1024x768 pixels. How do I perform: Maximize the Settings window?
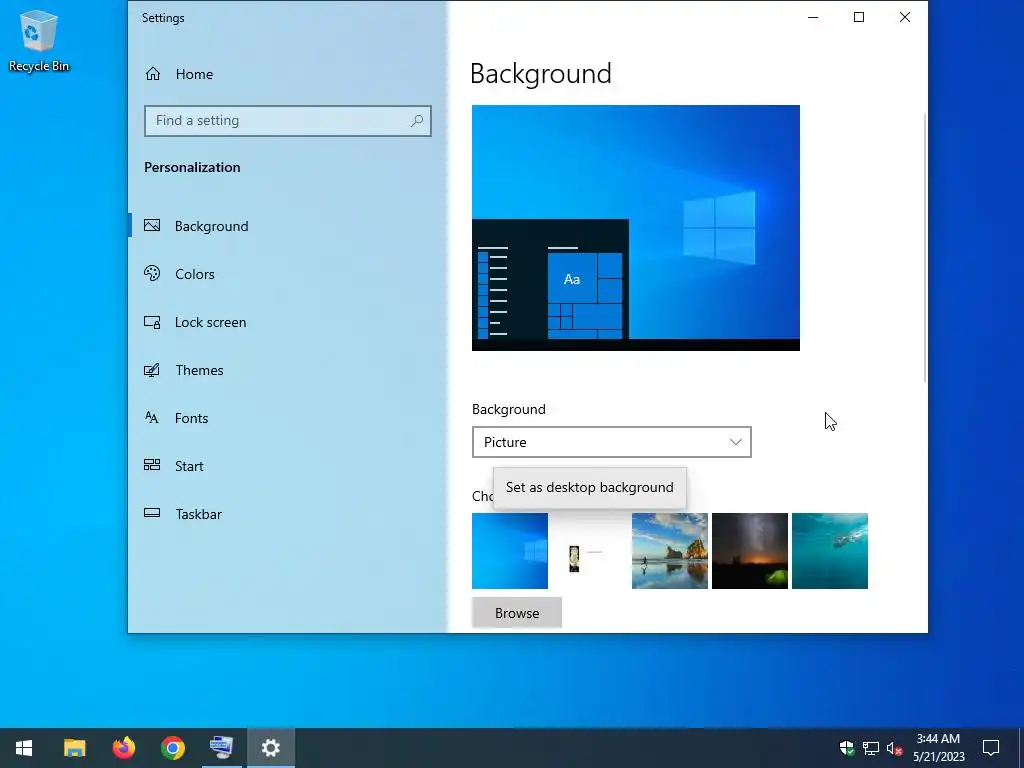click(859, 17)
